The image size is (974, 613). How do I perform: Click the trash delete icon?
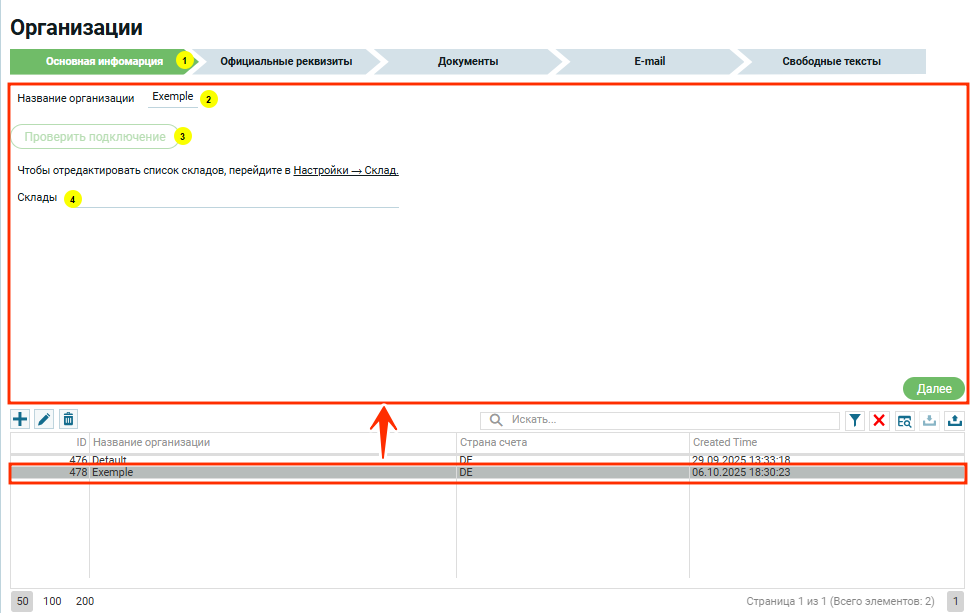(x=68, y=420)
